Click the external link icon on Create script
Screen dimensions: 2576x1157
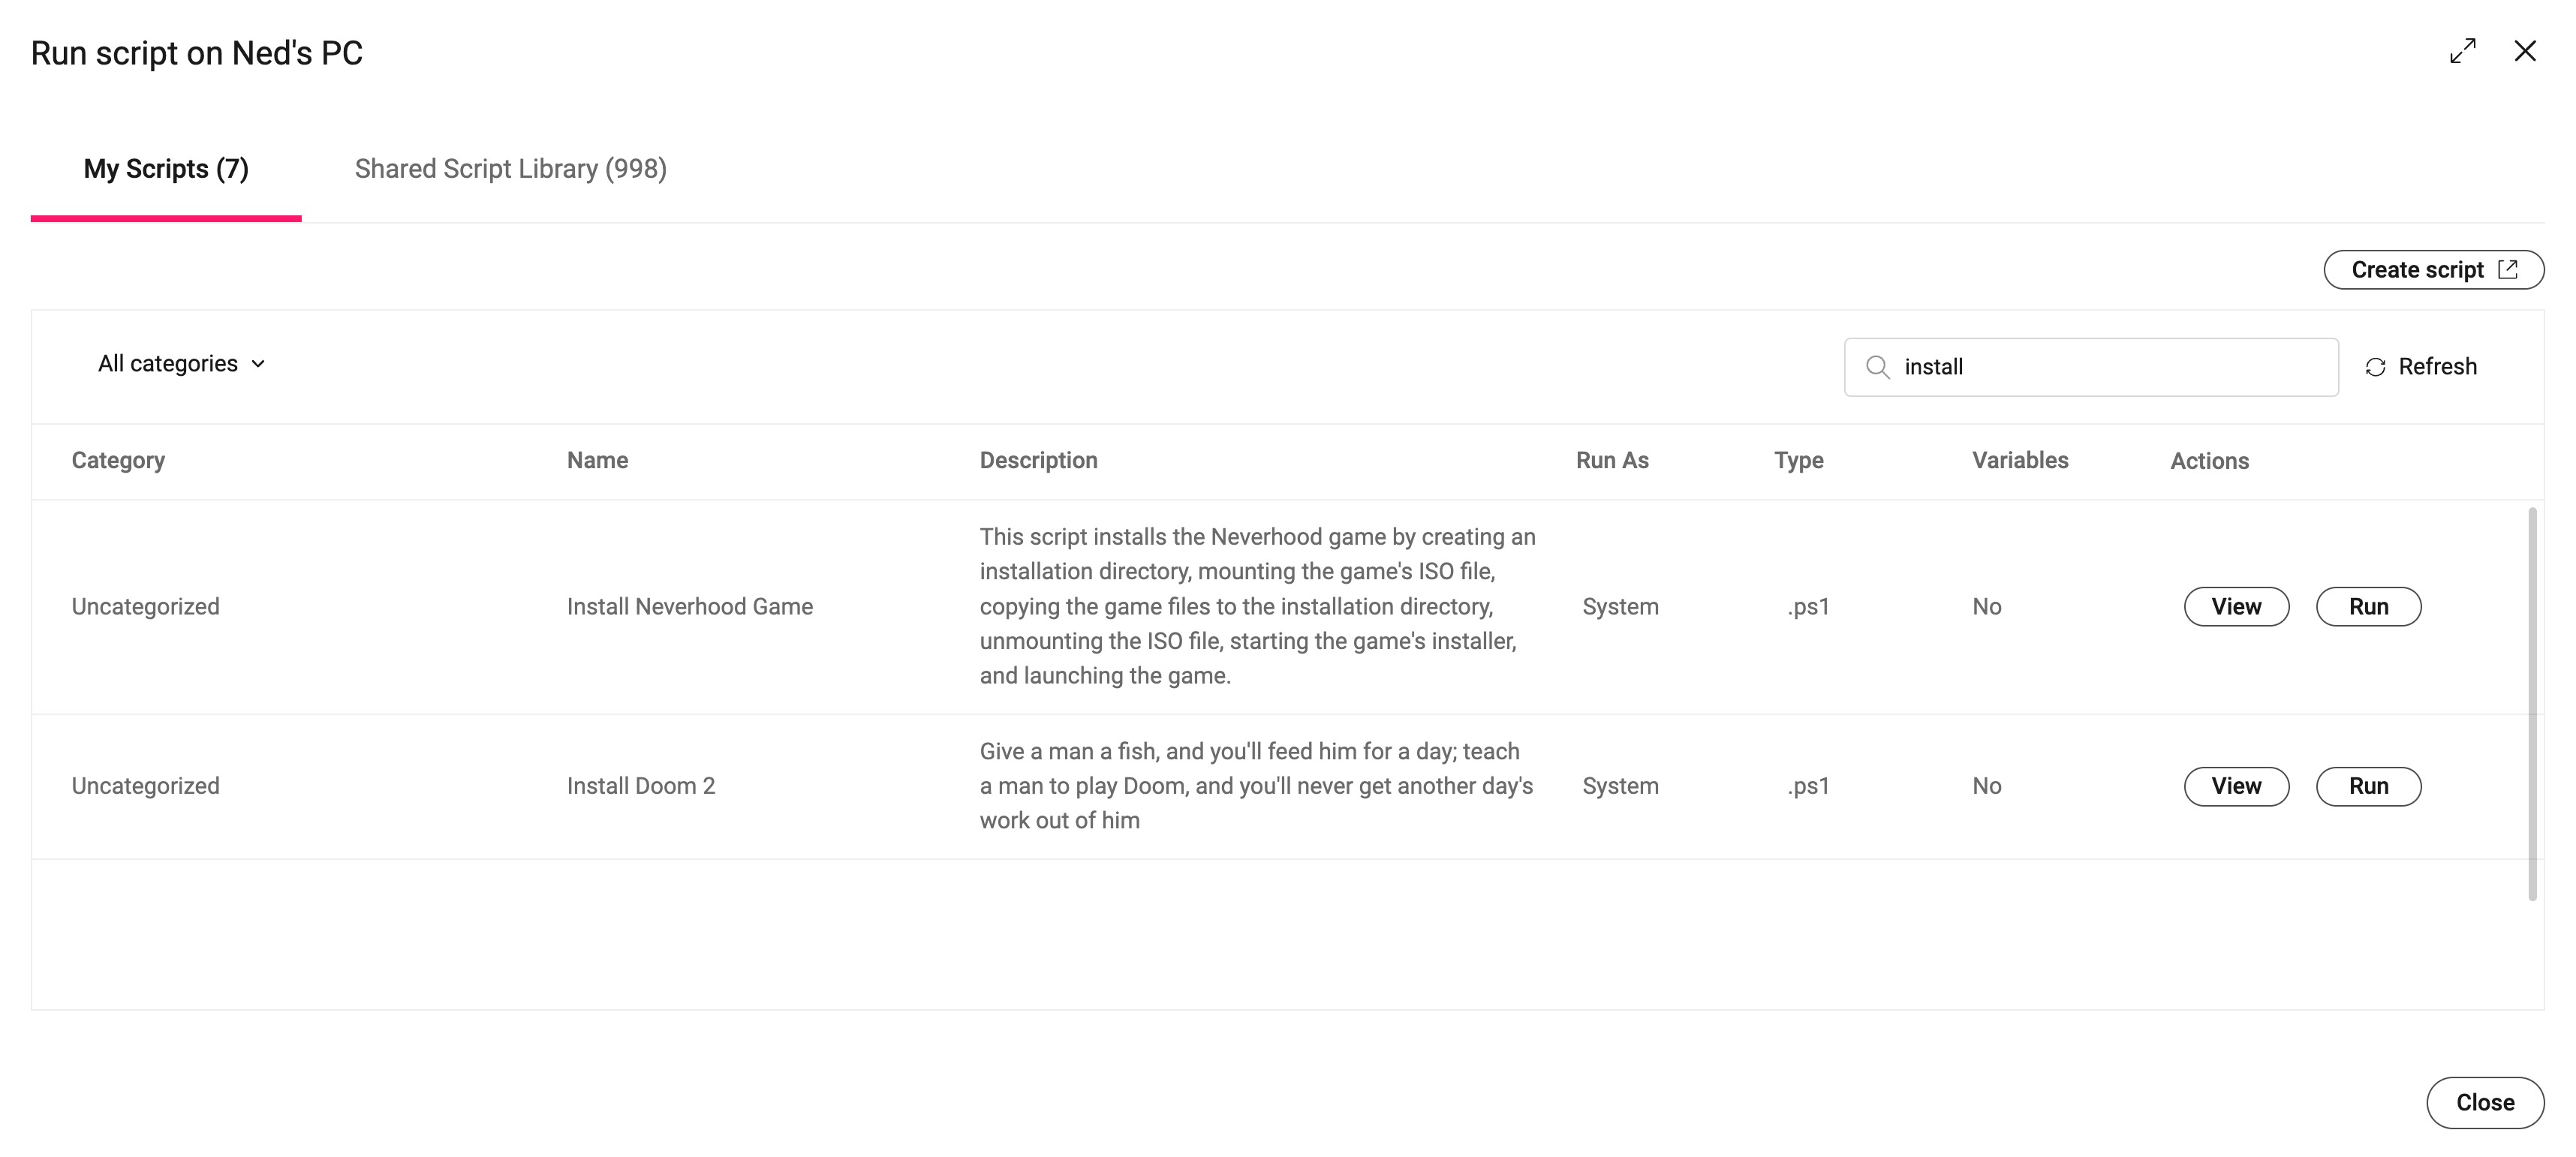[2508, 269]
